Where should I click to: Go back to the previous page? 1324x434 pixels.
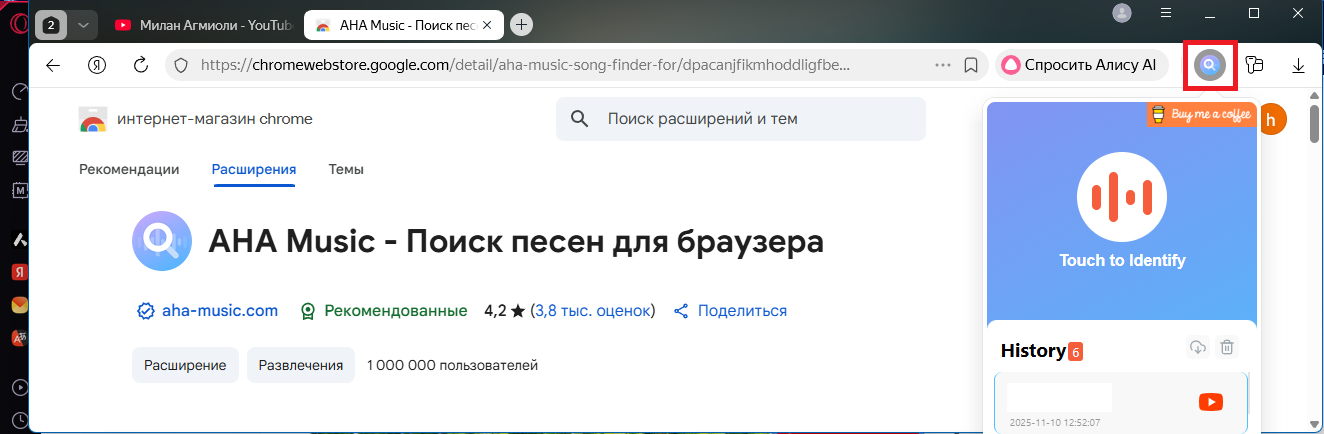tap(53, 65)
